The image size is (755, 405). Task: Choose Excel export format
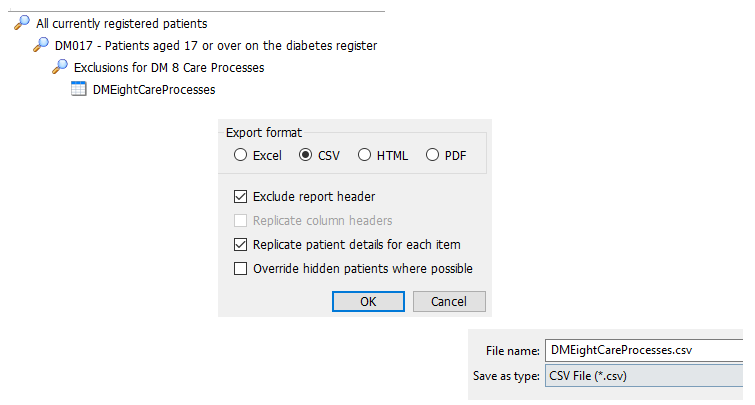tap(240, 155)
